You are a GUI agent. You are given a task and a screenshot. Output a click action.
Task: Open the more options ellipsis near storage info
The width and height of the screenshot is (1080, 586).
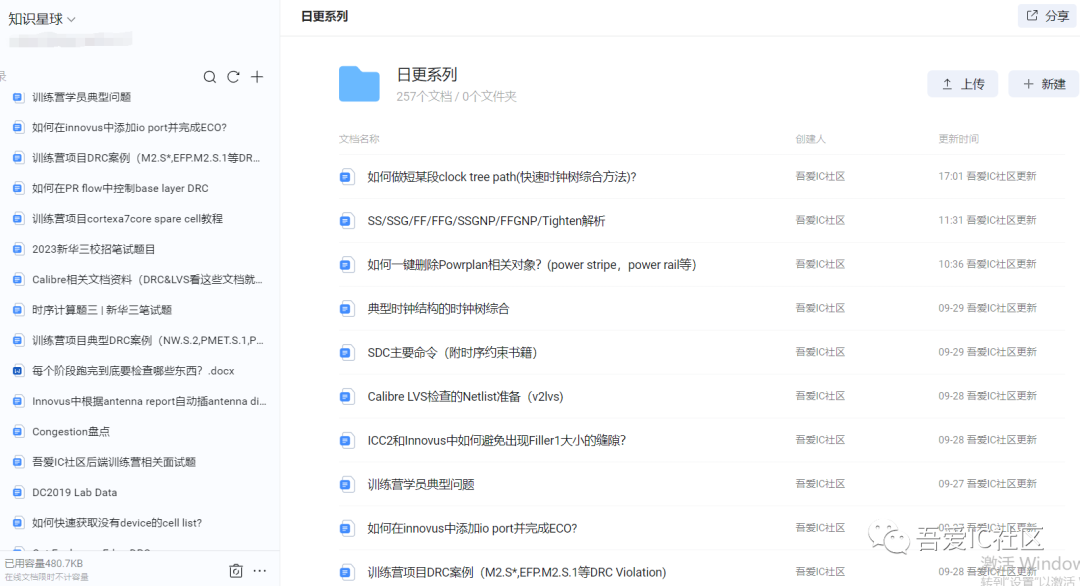tap(259, 570)
